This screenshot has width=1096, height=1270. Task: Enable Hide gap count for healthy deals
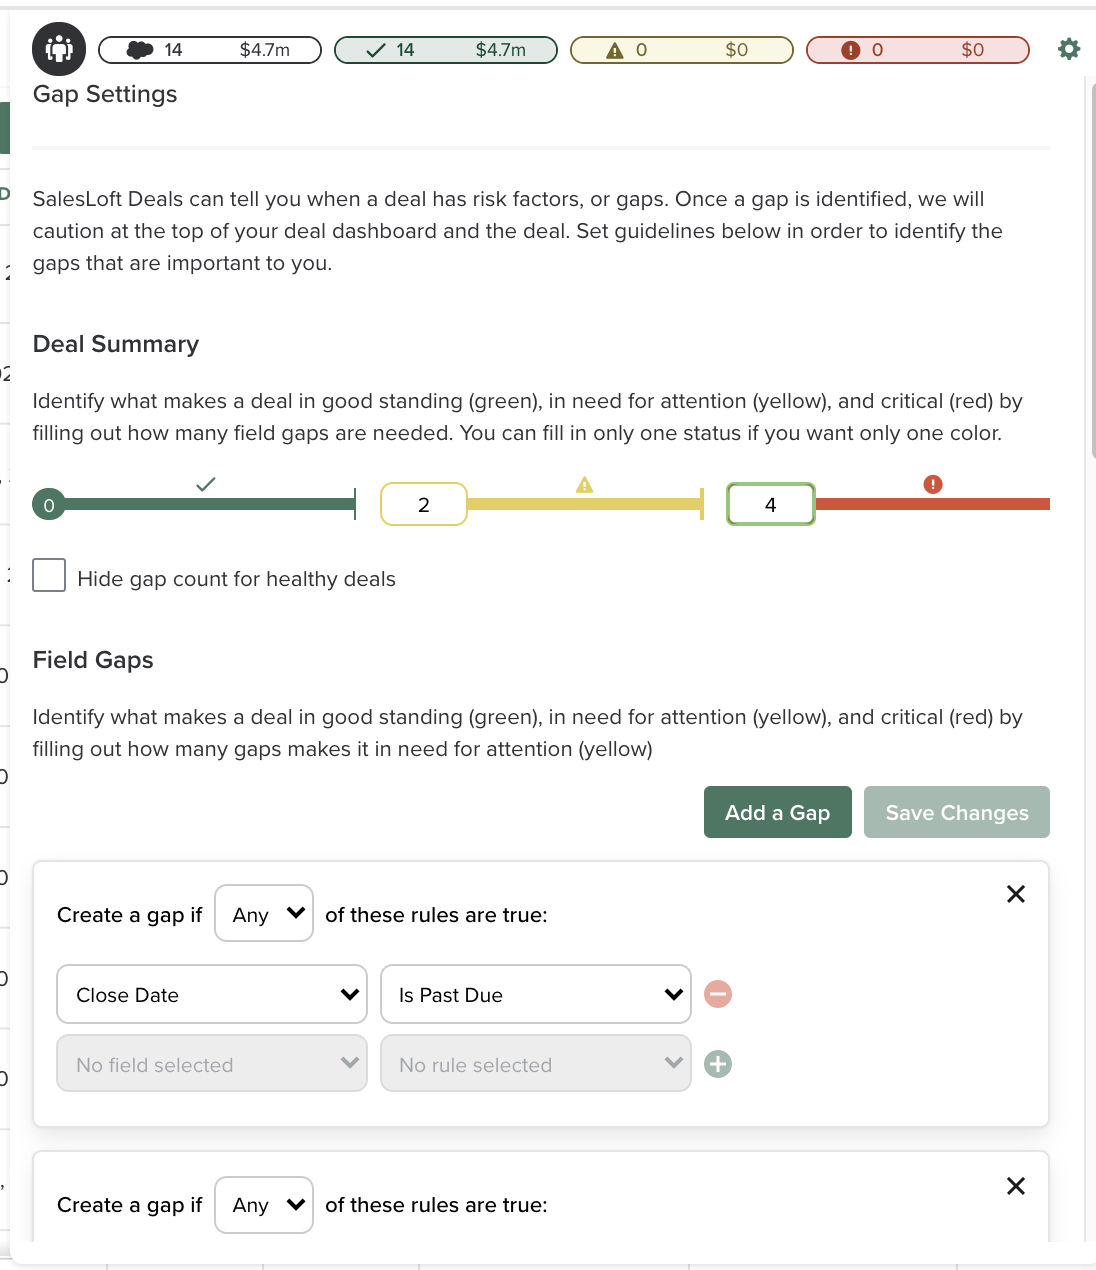(x=49, y=575)
